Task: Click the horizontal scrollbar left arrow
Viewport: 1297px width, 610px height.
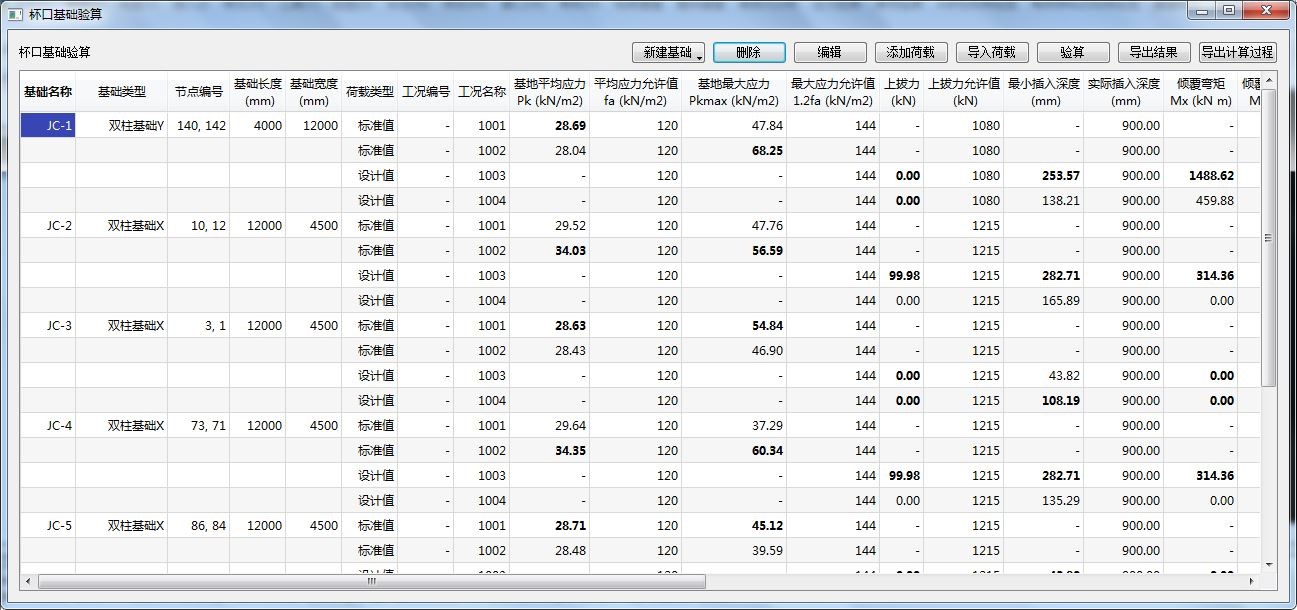Action: click(28, 580)
